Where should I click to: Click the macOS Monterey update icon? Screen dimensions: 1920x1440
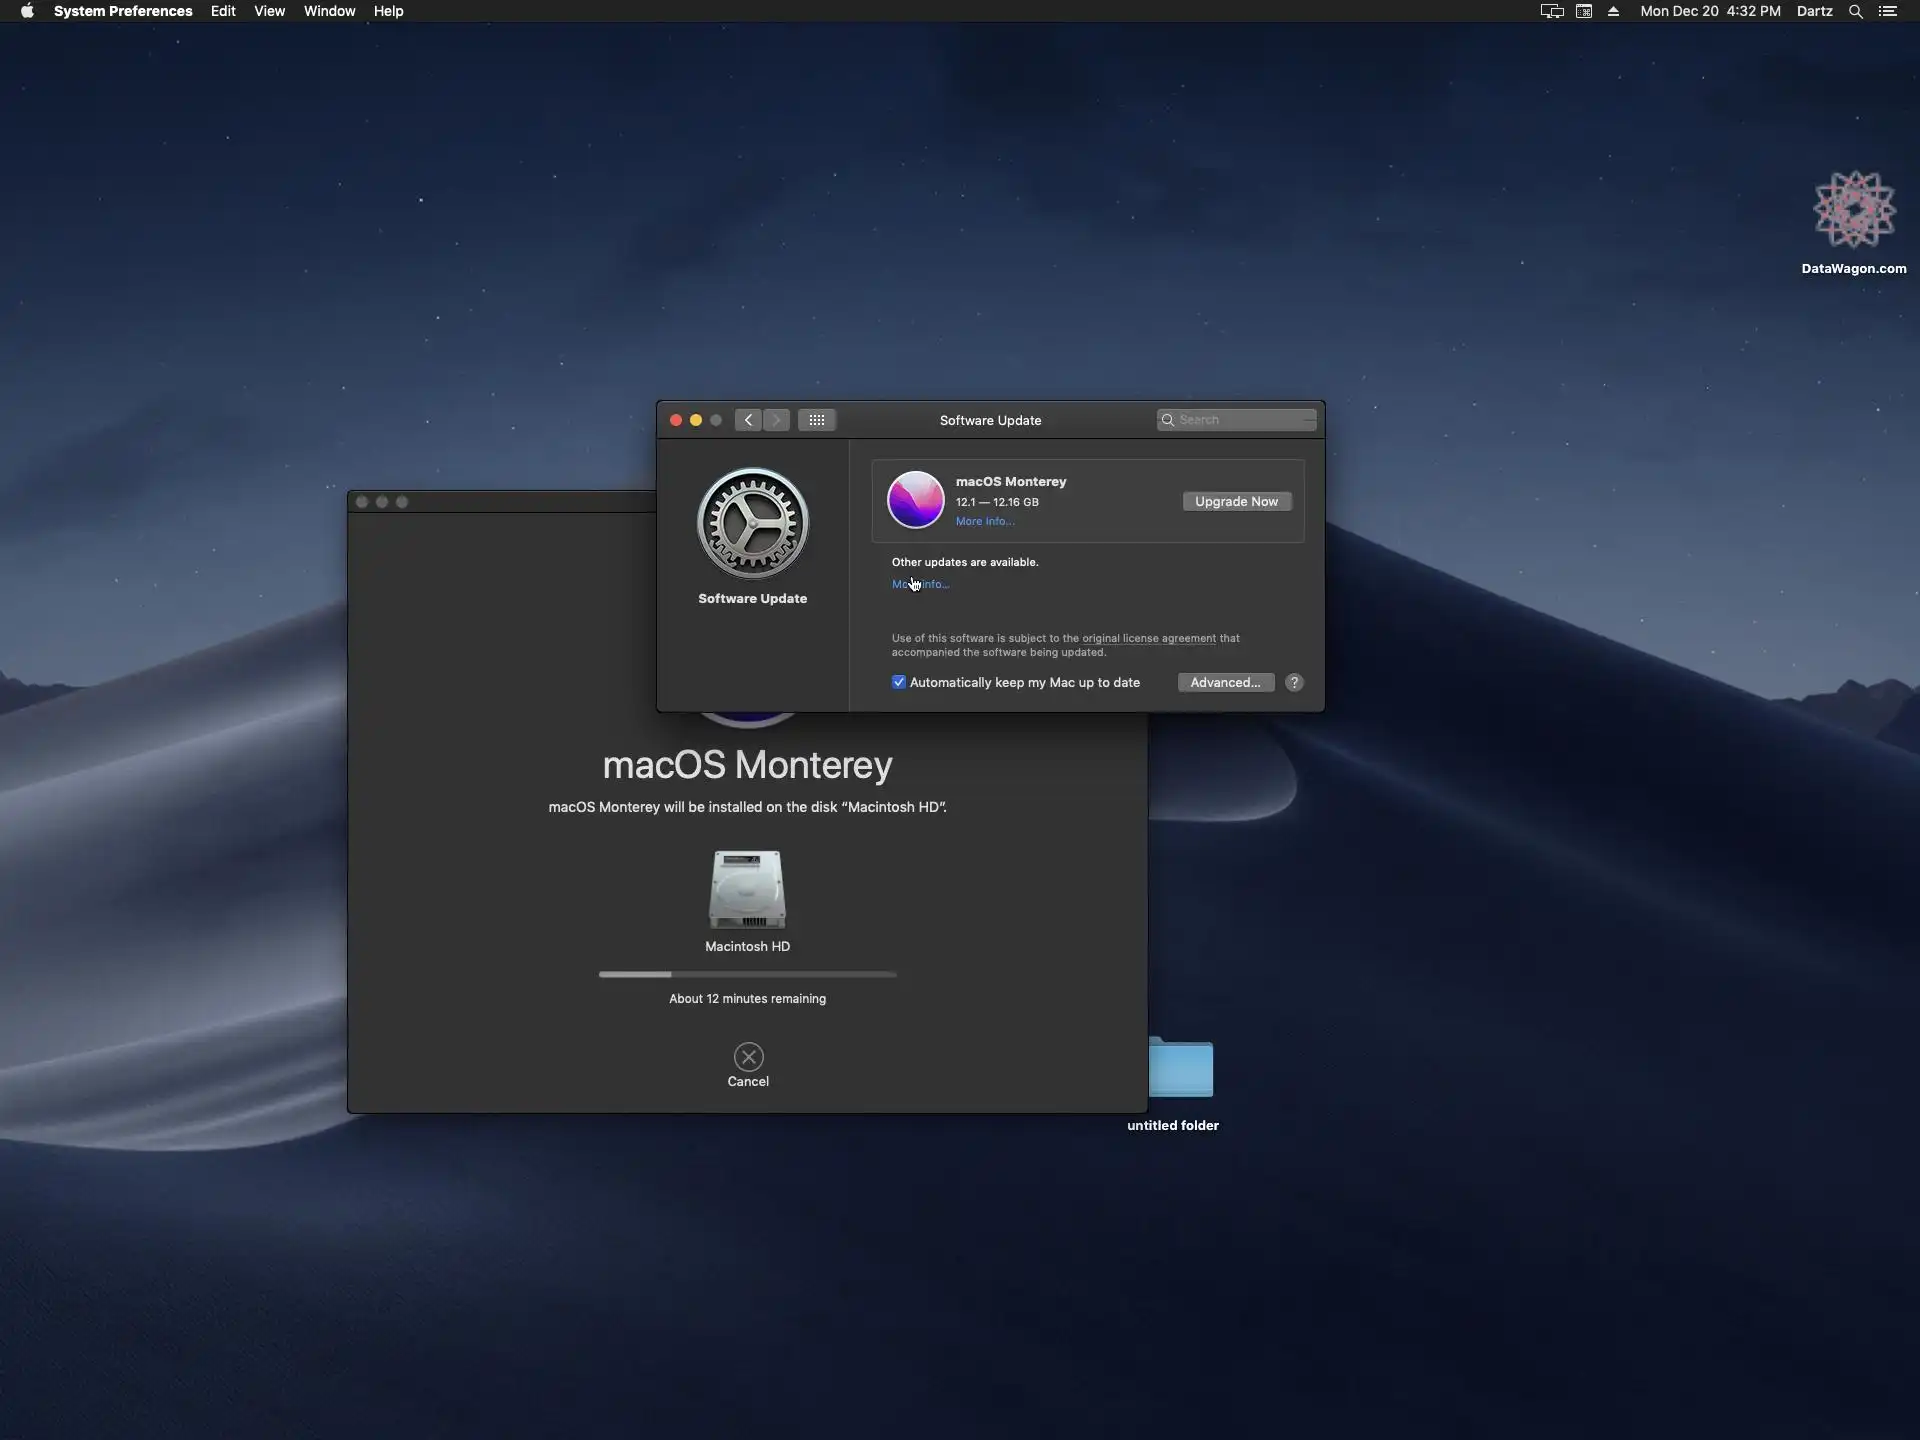point(915,500)
